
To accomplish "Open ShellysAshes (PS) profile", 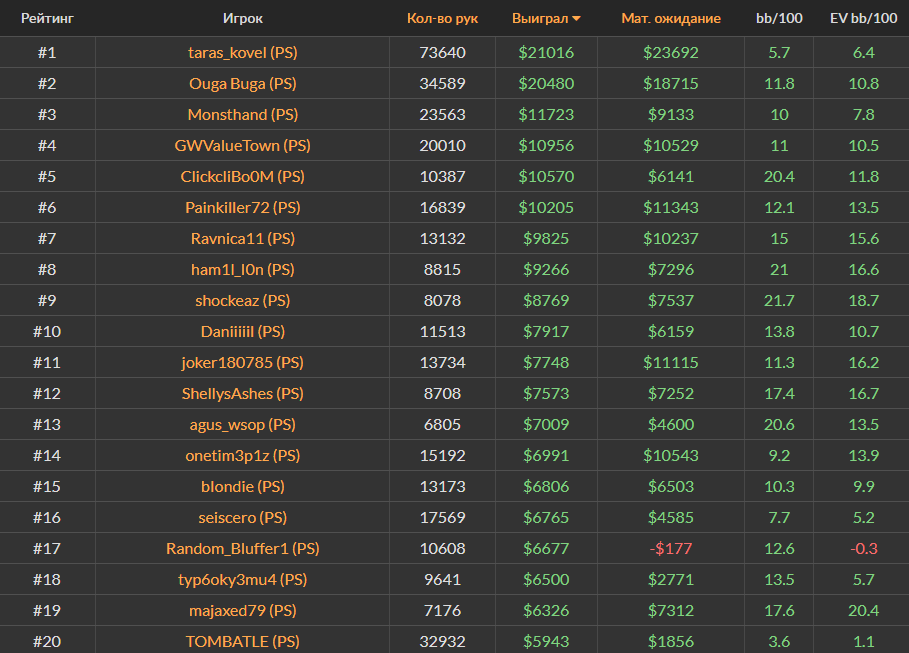I will (x=242, y=393).
